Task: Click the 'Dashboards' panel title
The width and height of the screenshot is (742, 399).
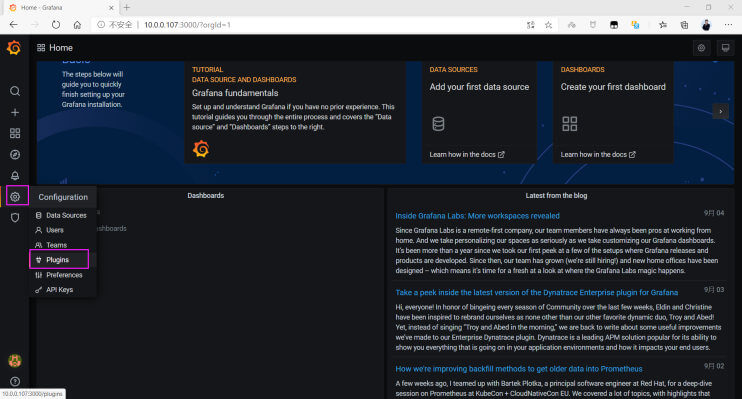Action: click(x=205, y=195)
